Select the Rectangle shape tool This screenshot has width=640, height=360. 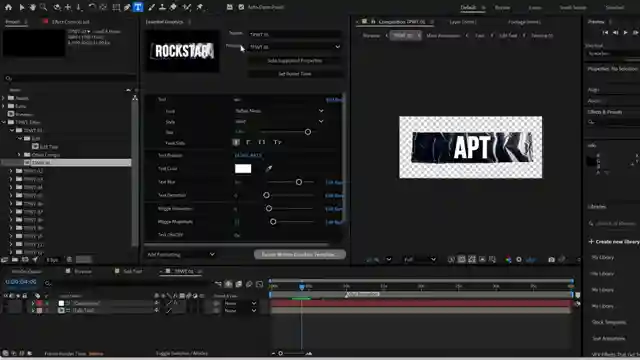coord(116,7)
